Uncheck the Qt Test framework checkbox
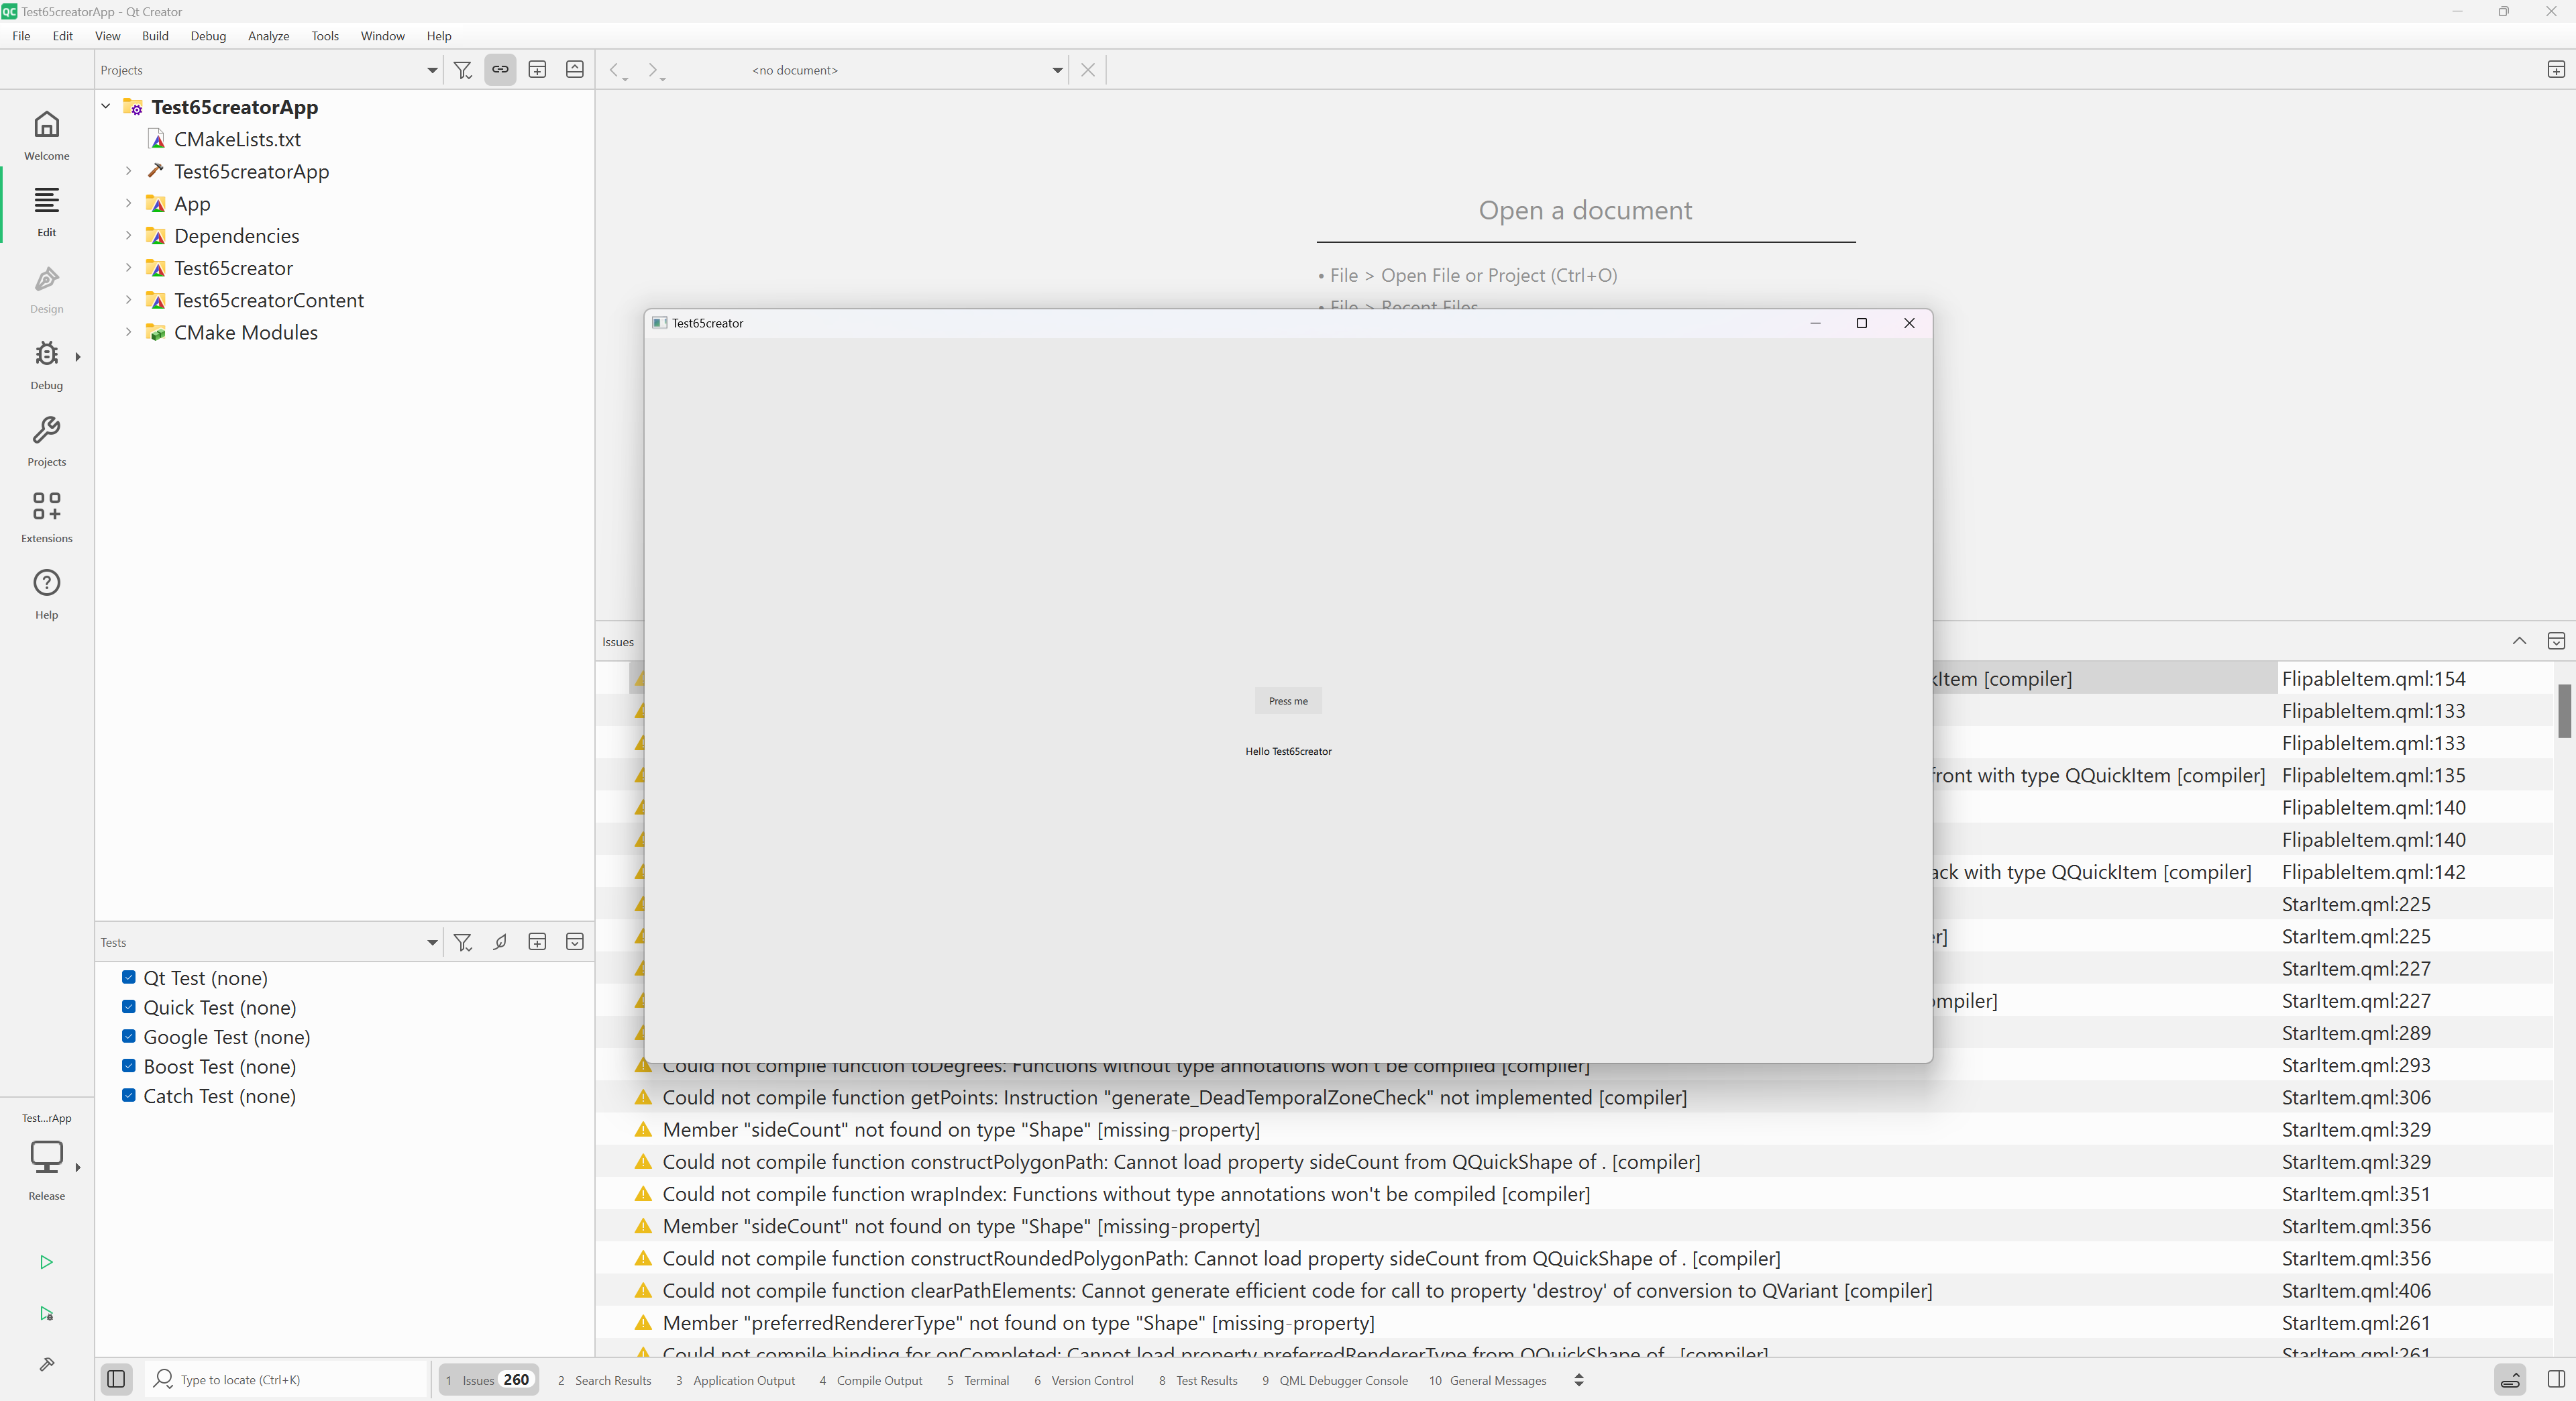 pos(129,977)
